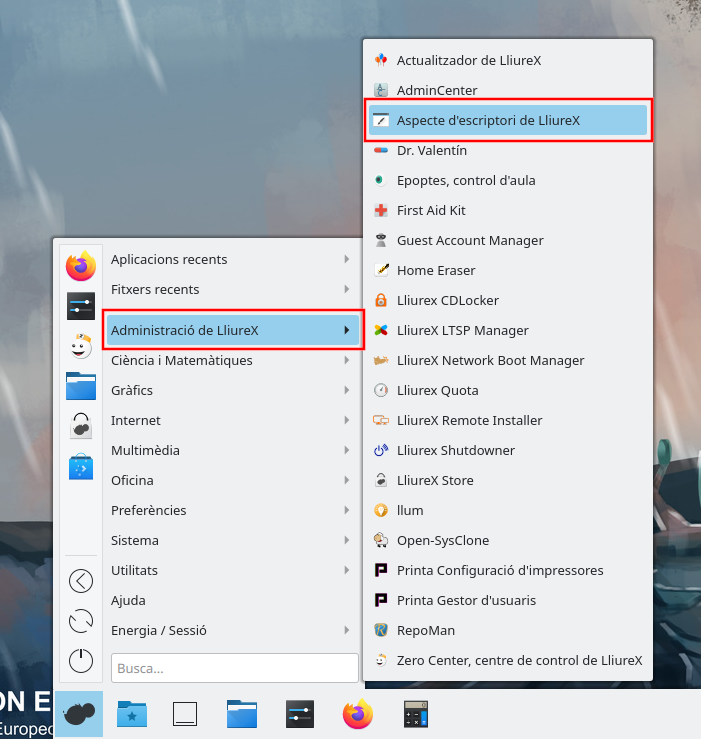Click Firefox icon in menu favorites sidebar
This screenshot has width=701, height=739.
(80, 266)
